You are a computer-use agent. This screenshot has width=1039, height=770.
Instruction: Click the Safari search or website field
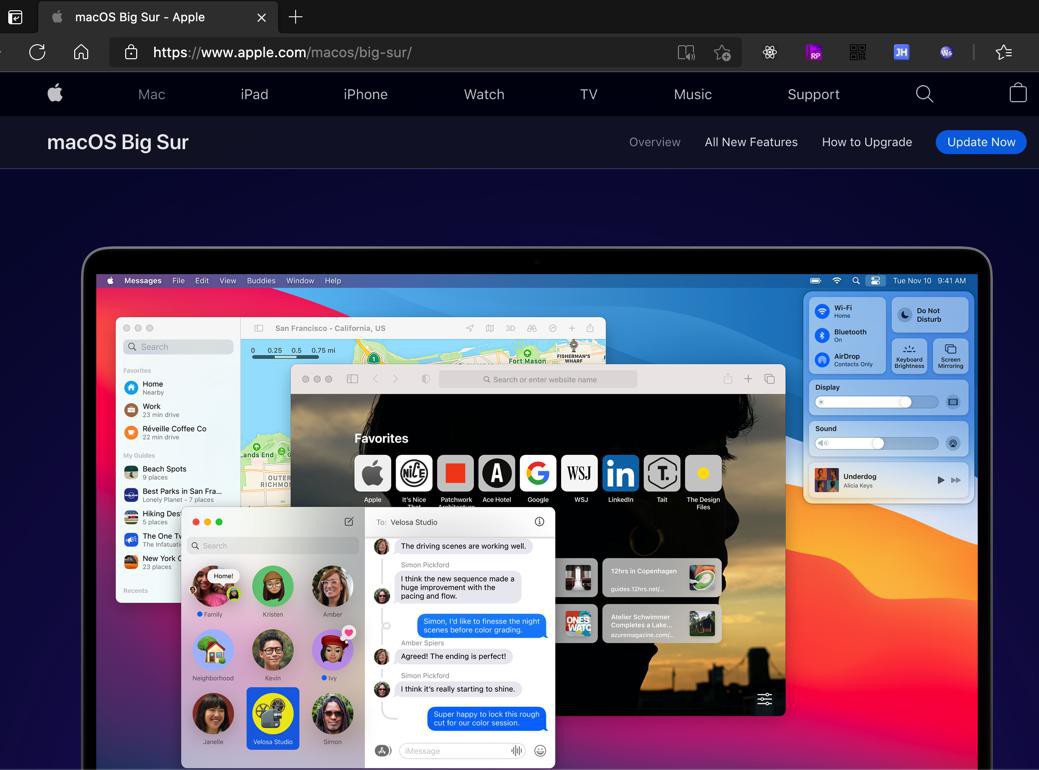pyautogui.click(x=538, y=379)
